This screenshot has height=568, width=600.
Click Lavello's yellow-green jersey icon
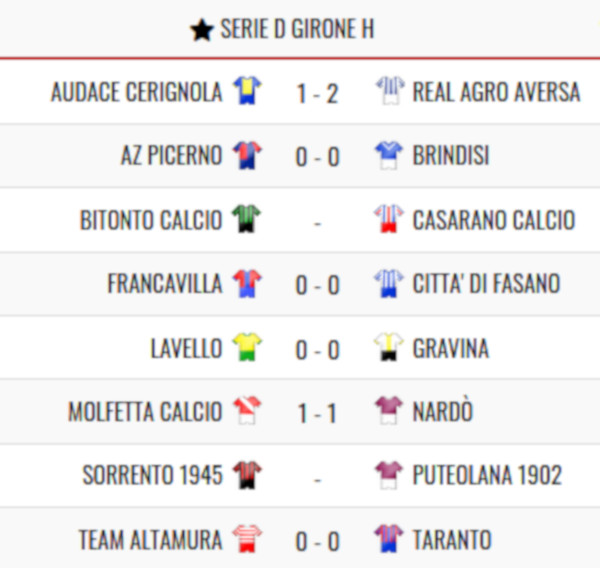(x=247, y=347)
